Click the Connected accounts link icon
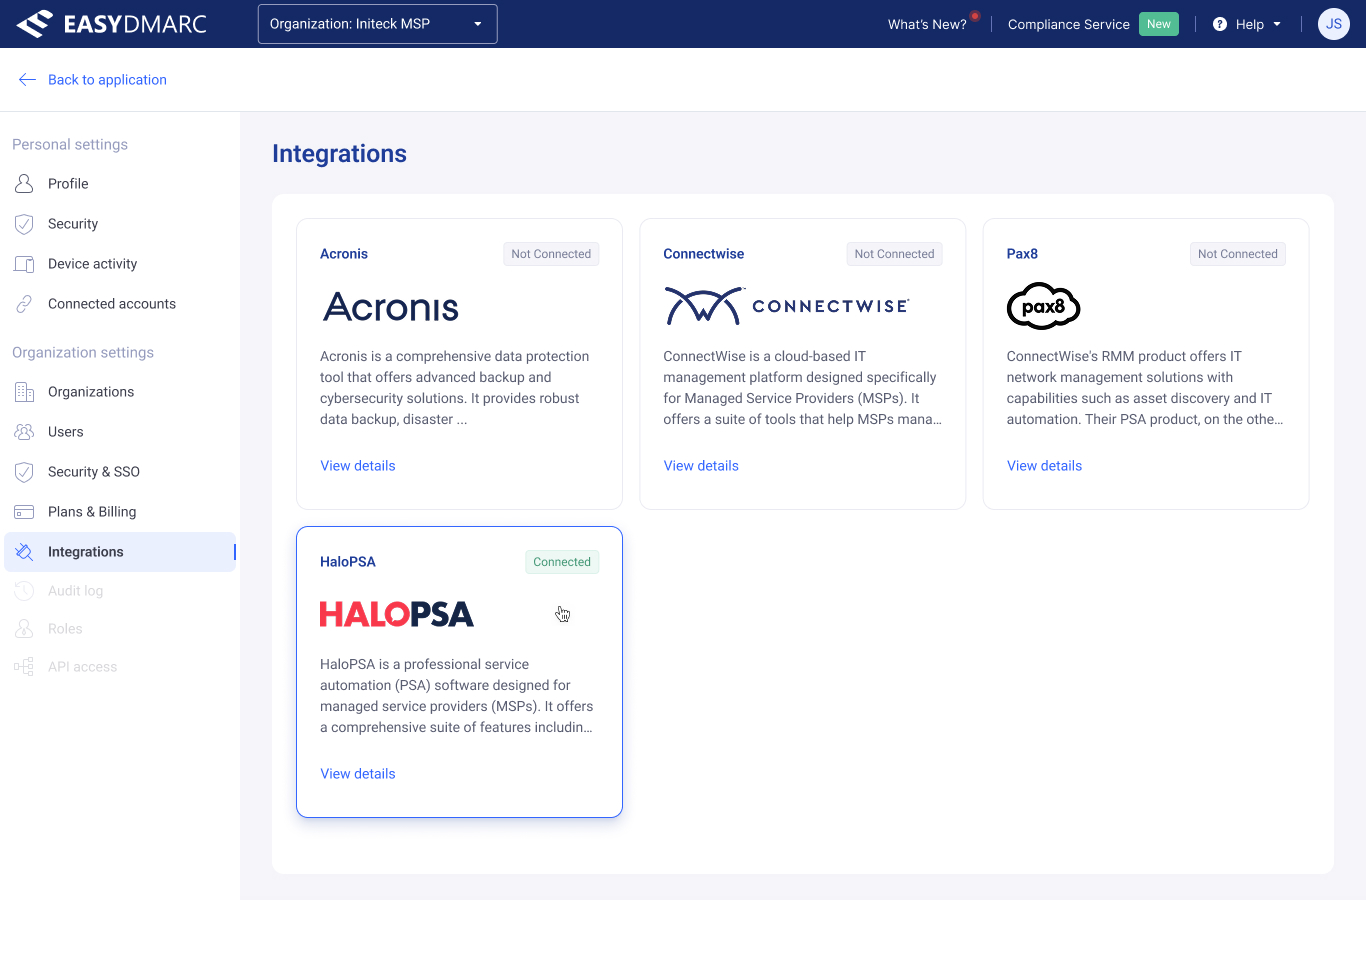1366x954 pixels. [24, 304]
